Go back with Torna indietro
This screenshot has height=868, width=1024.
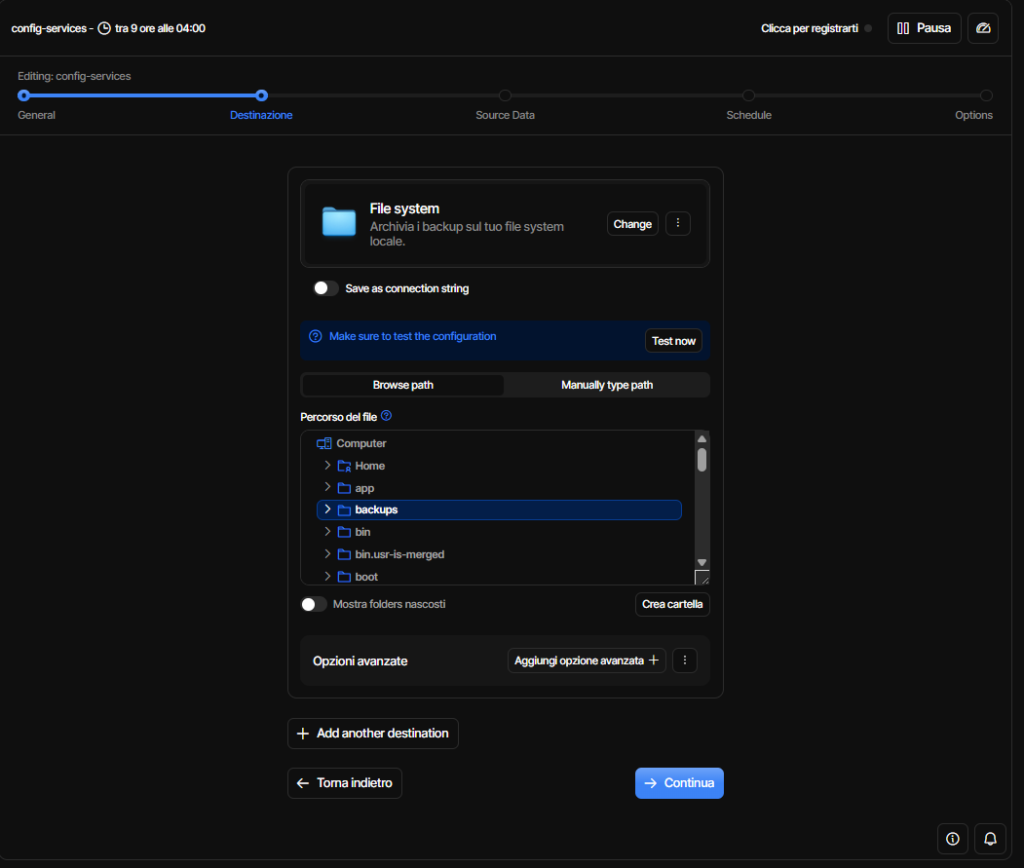[x=345, y=783]
